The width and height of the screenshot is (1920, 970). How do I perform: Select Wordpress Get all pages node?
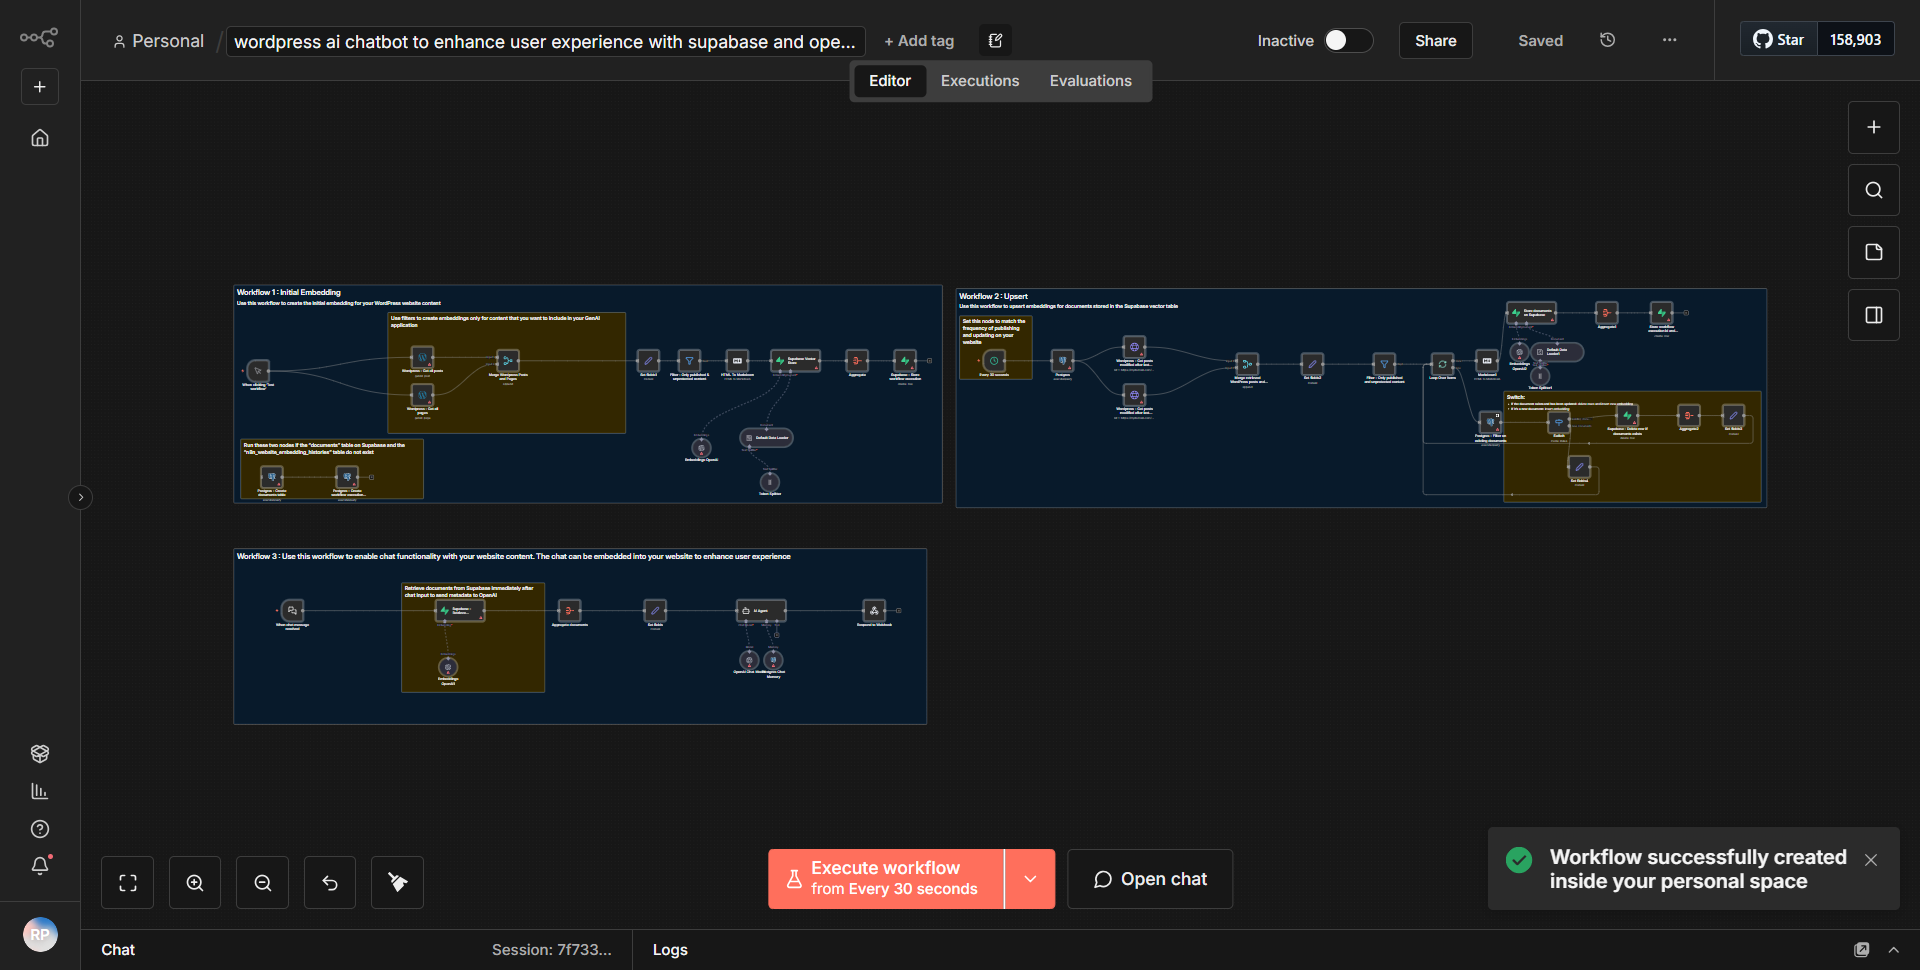click(x=423, y=395)
